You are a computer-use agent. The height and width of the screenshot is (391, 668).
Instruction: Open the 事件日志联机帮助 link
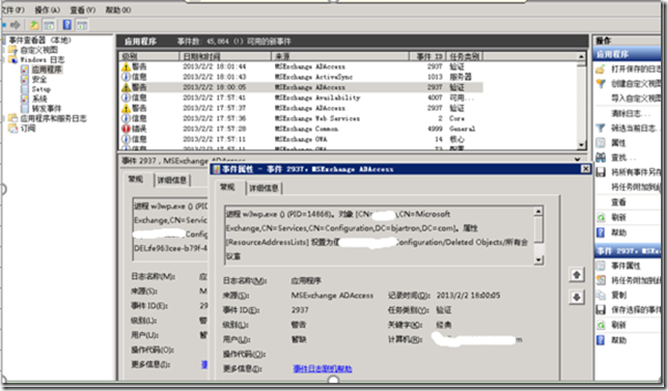(x=322, y=368)
